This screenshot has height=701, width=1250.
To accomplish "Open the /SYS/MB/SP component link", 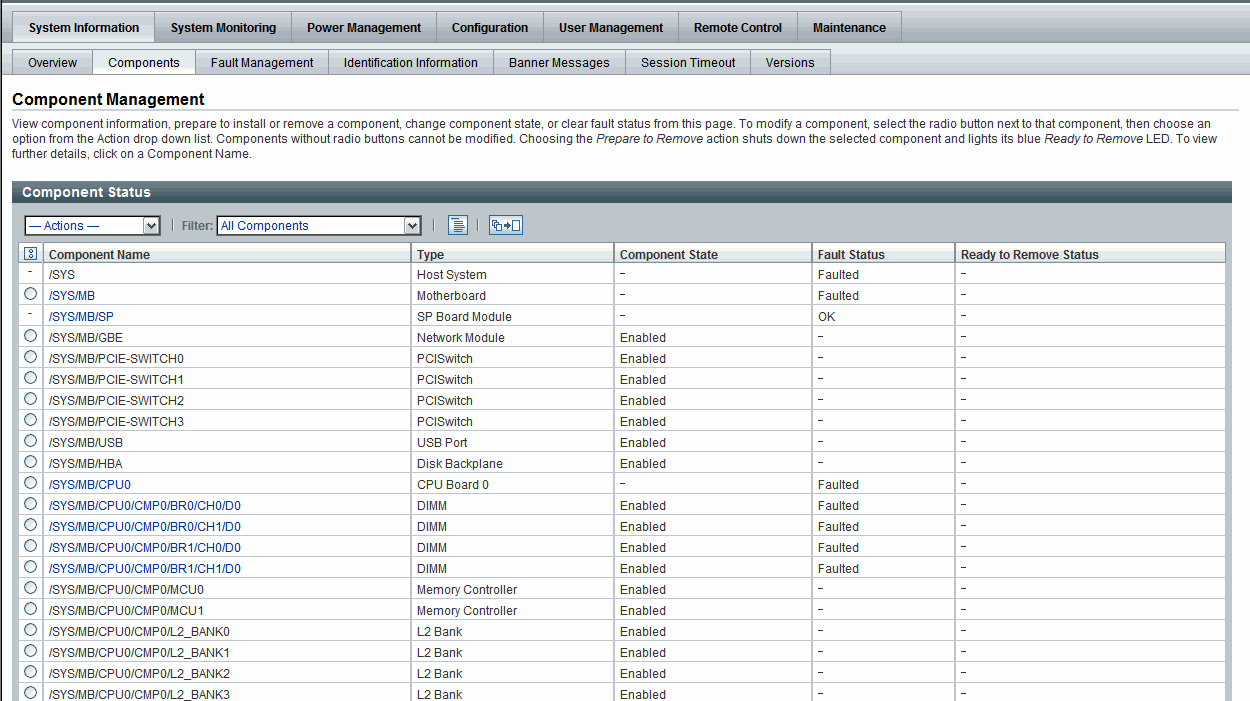I will [81, 317].
